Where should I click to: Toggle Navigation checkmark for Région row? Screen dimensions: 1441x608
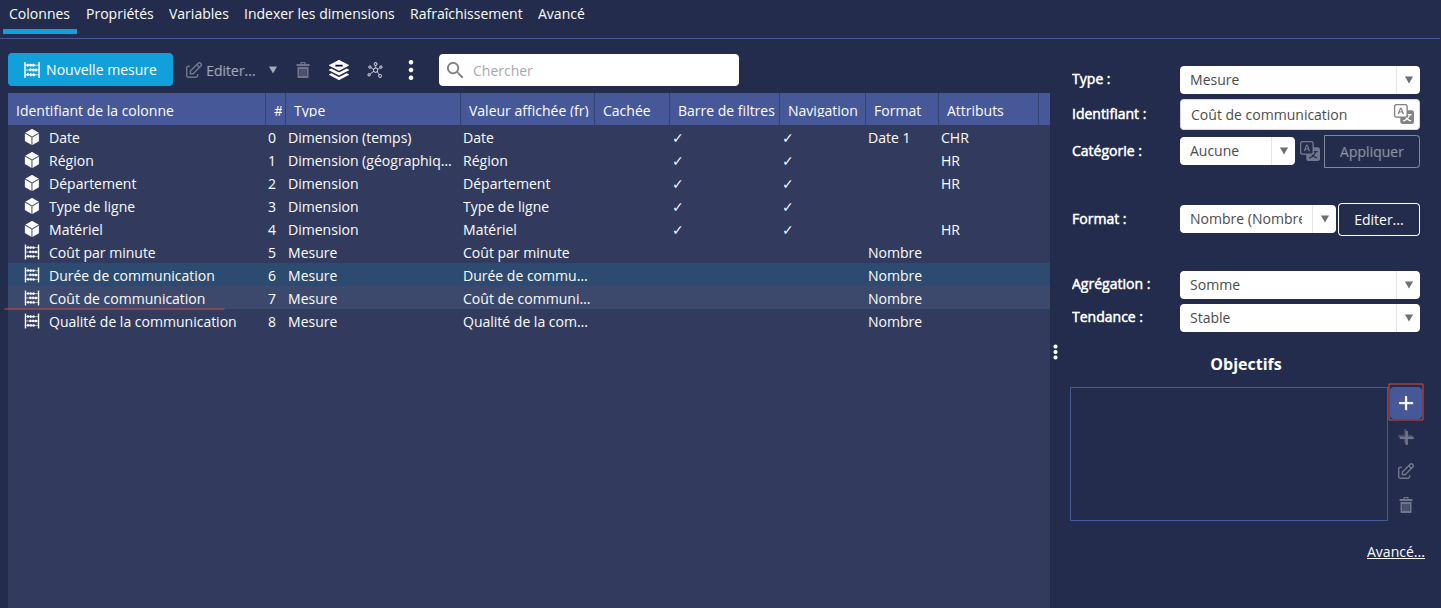coord(788,161)
